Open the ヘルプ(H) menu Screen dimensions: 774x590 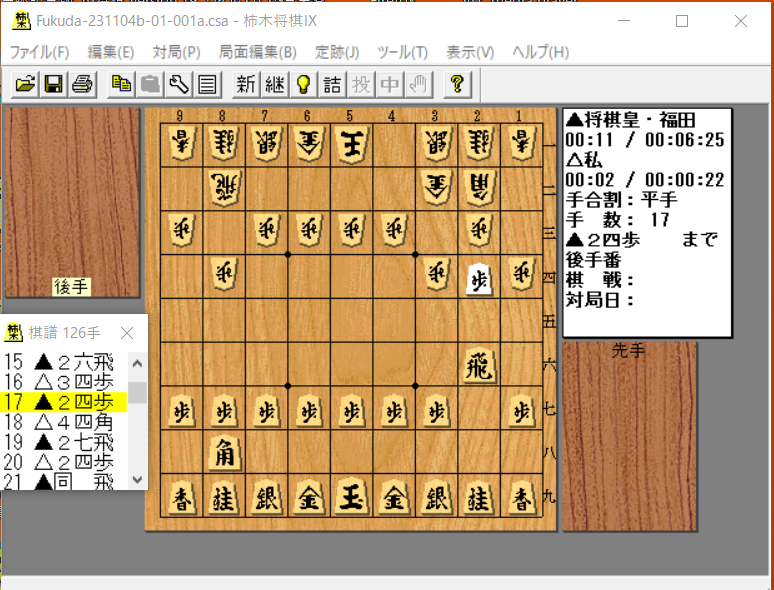point(541,52)
